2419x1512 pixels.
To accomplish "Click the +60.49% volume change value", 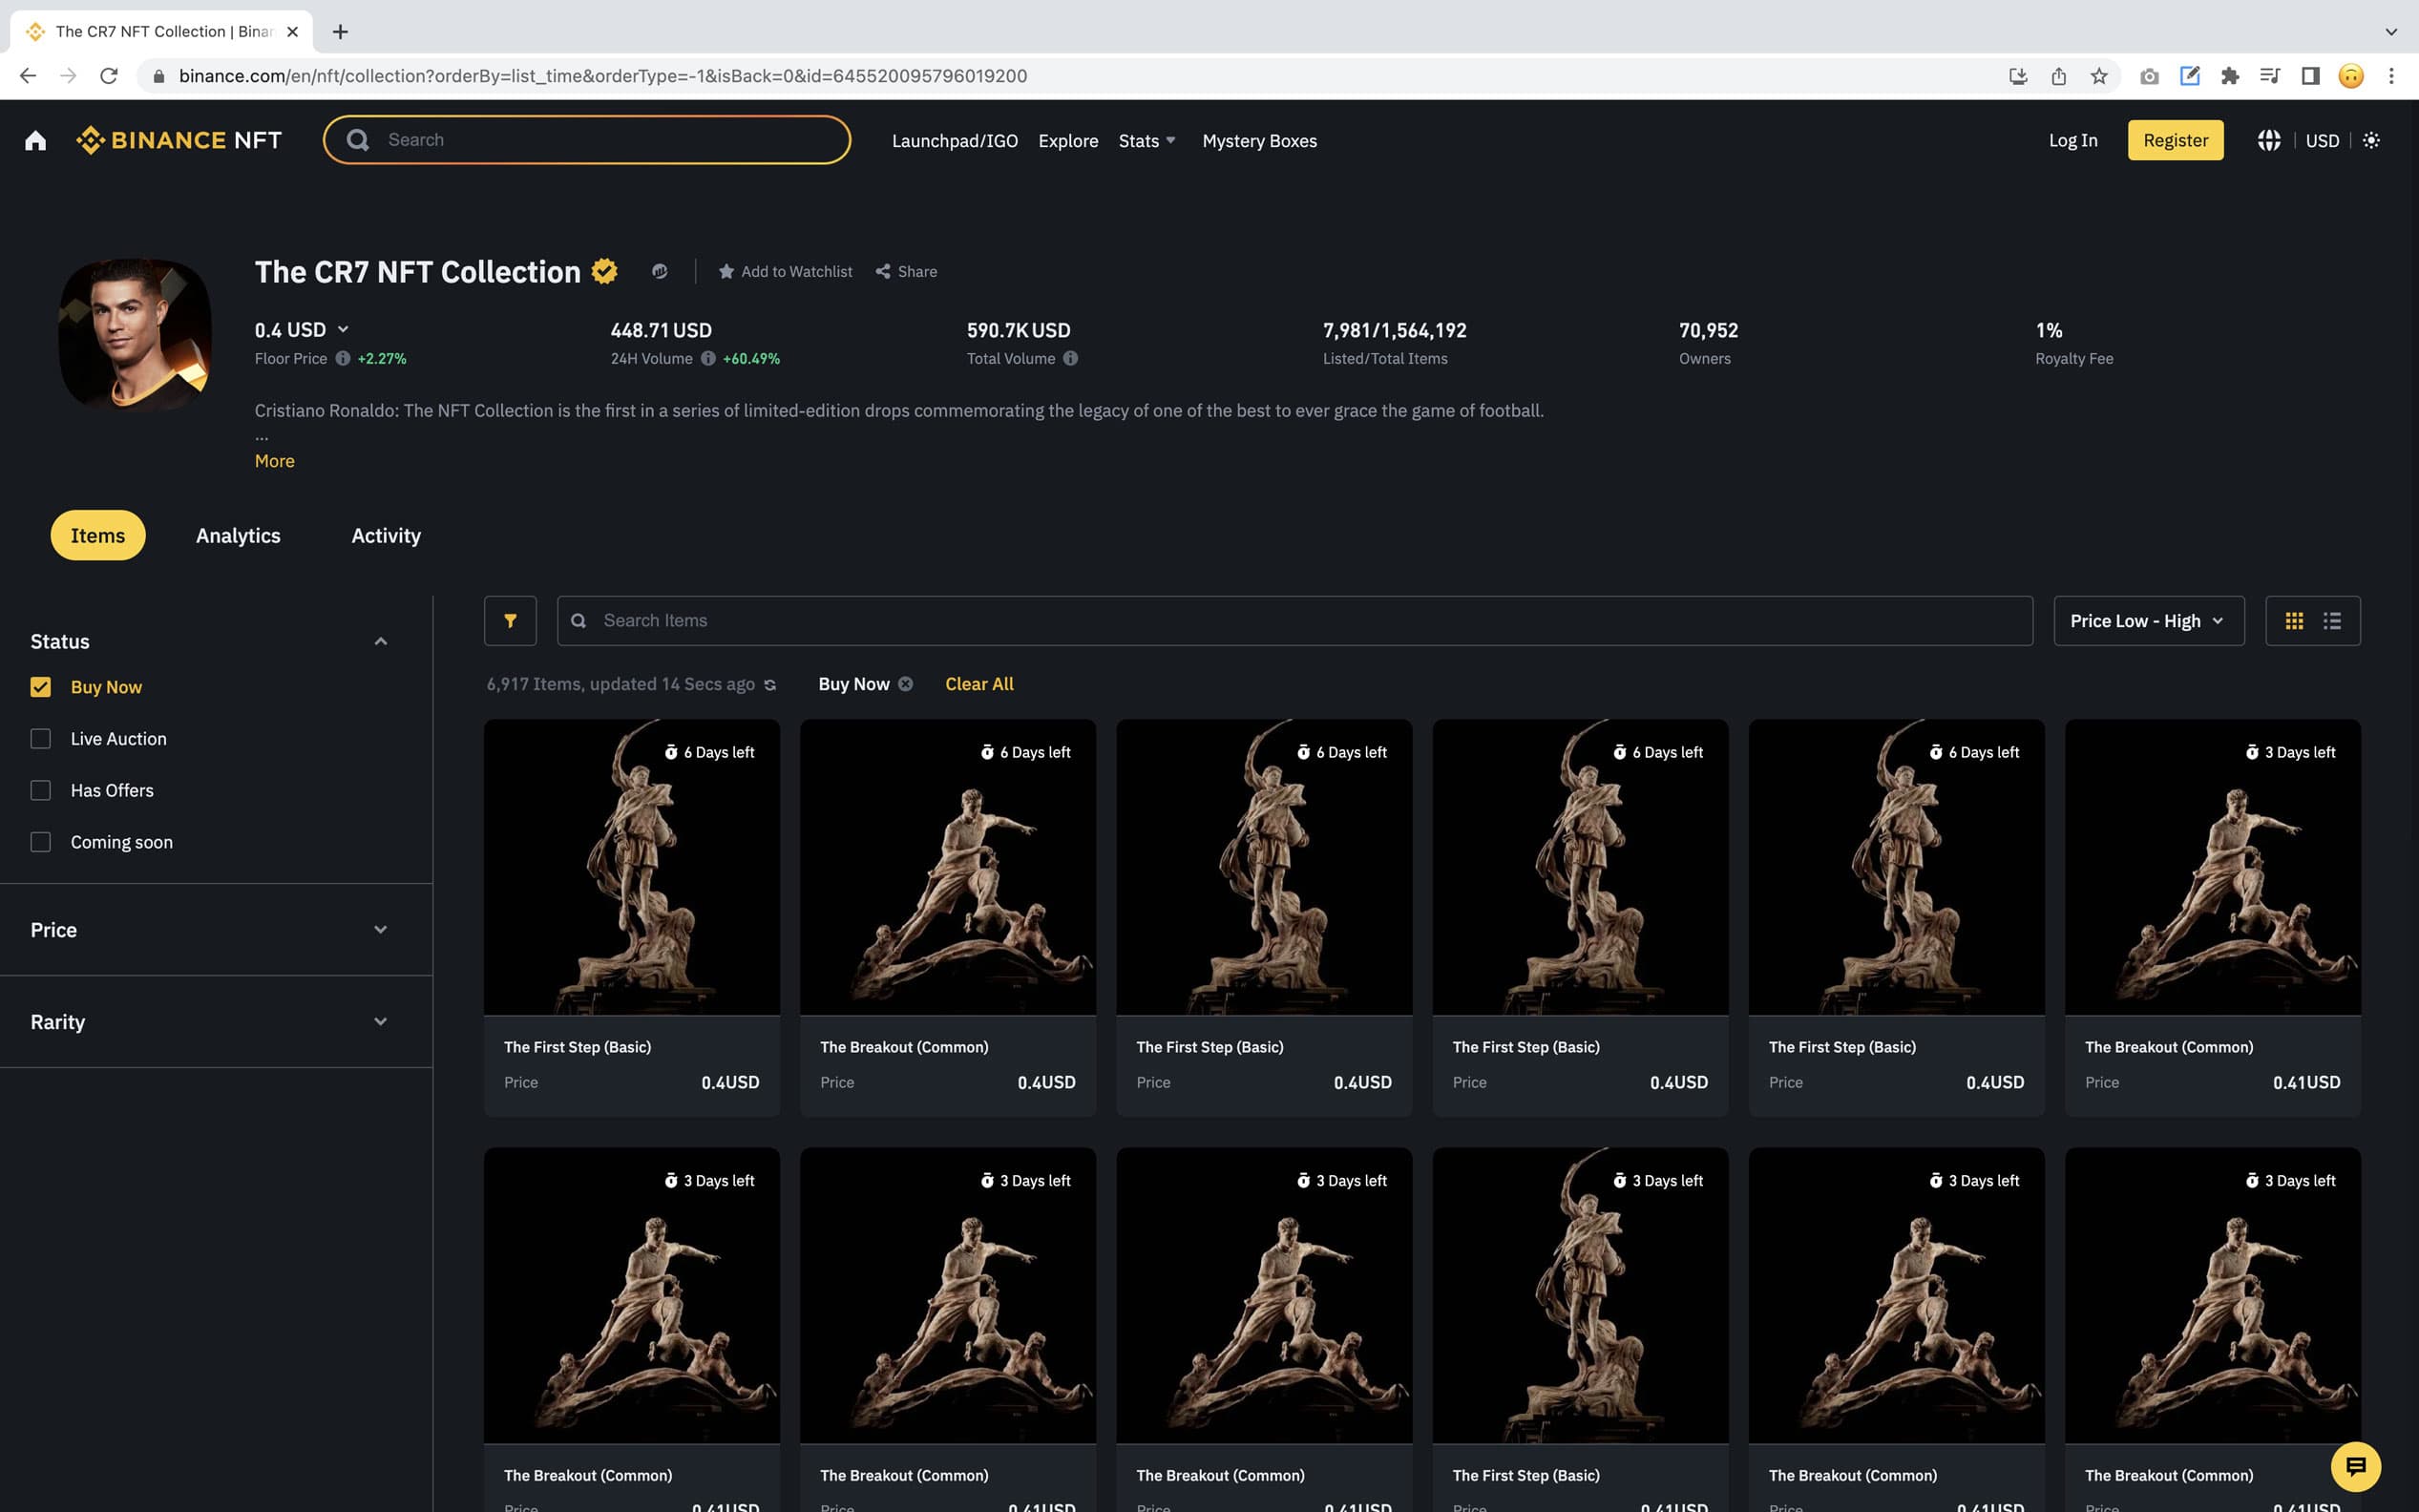I will (x=751, y=358).
